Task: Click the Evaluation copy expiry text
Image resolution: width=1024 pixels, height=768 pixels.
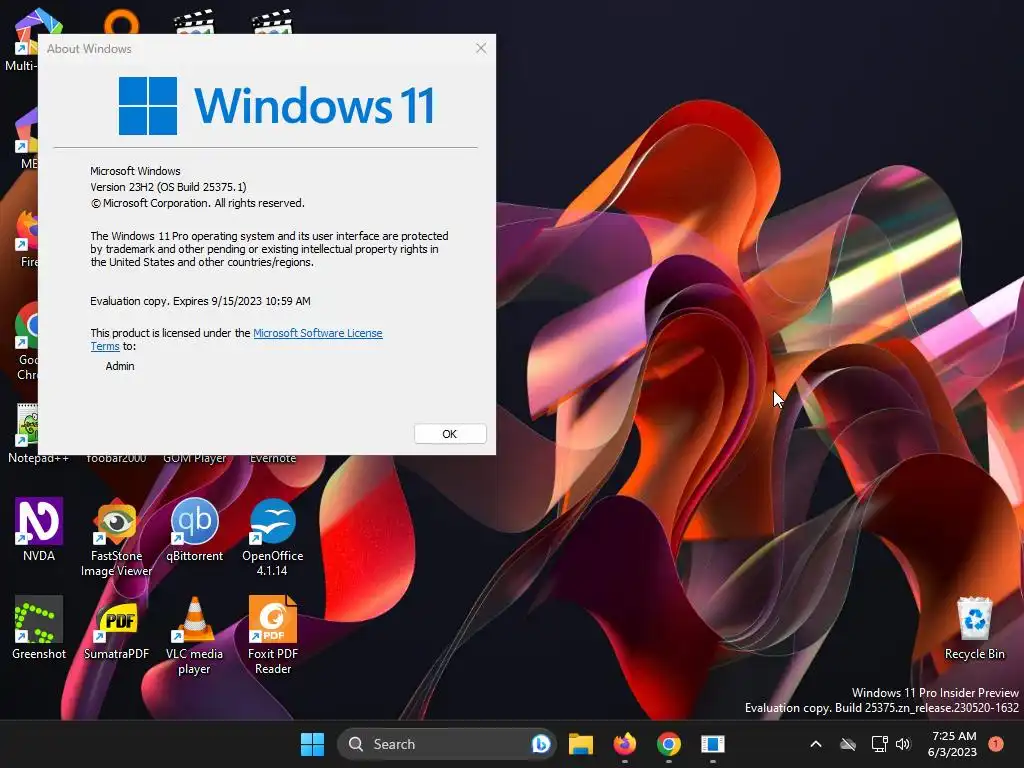Action: pos(200,301)
